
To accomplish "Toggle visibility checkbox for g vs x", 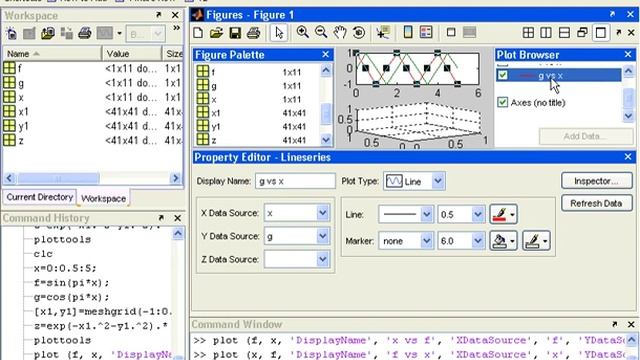I will tap(503, 75).
